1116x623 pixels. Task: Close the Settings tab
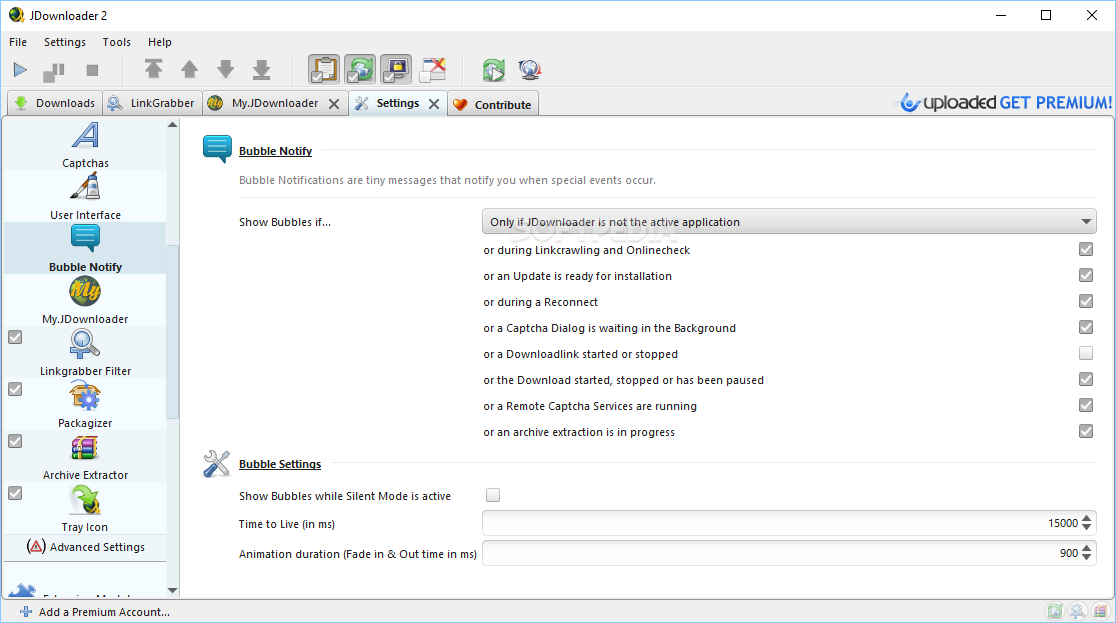tap(433, 104)
